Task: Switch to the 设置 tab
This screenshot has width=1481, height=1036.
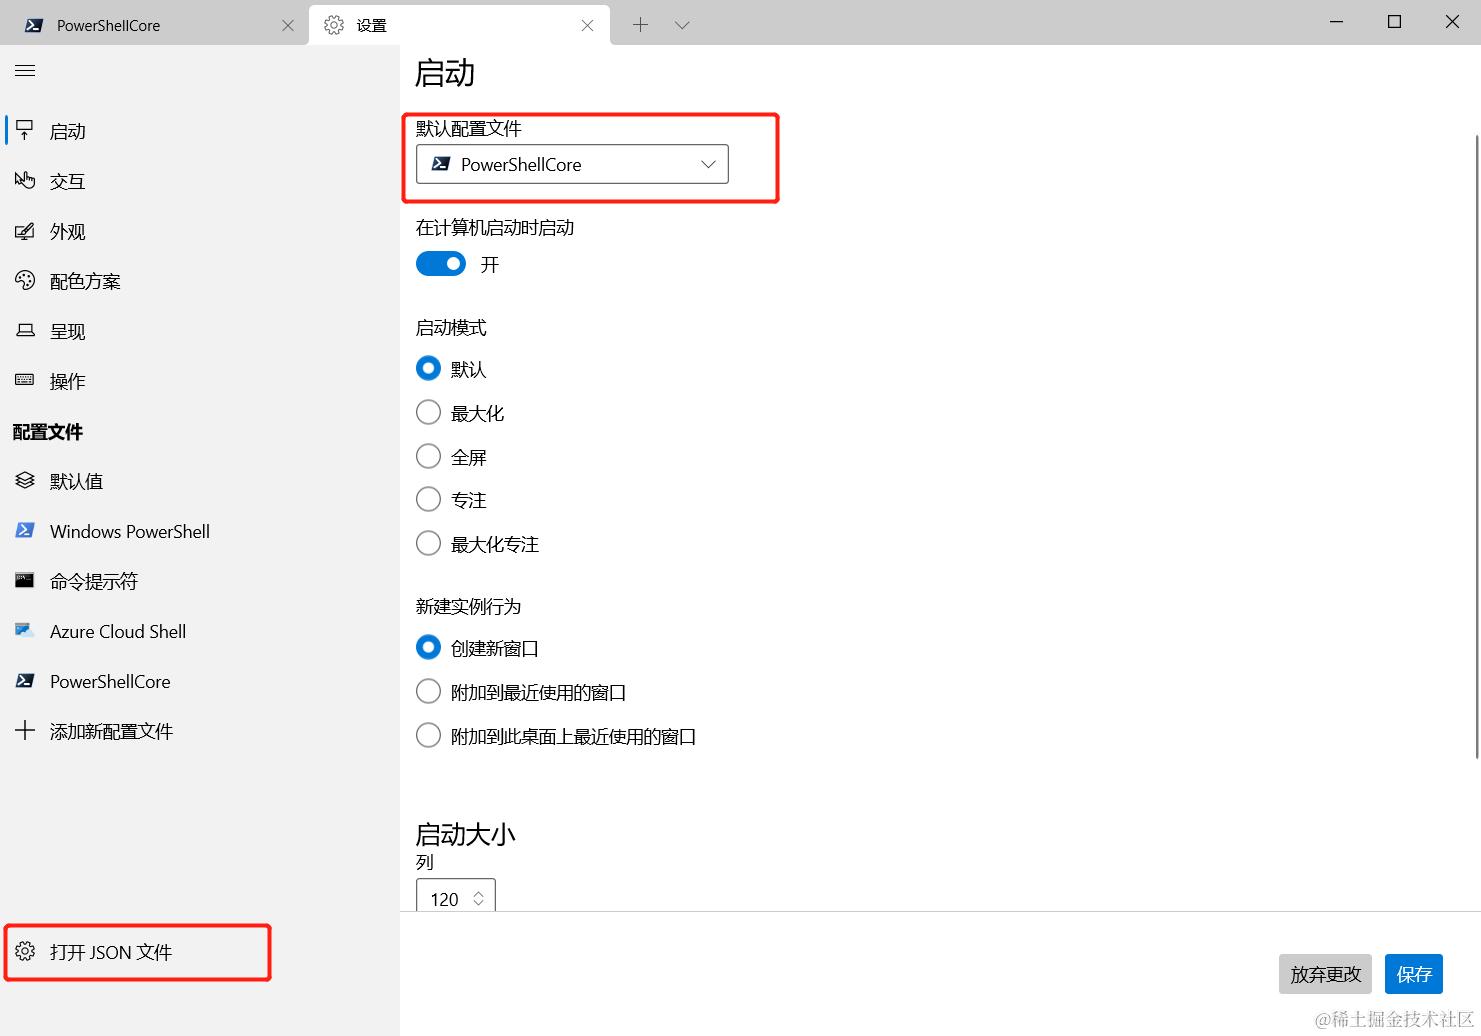Action: coord(460,25)
